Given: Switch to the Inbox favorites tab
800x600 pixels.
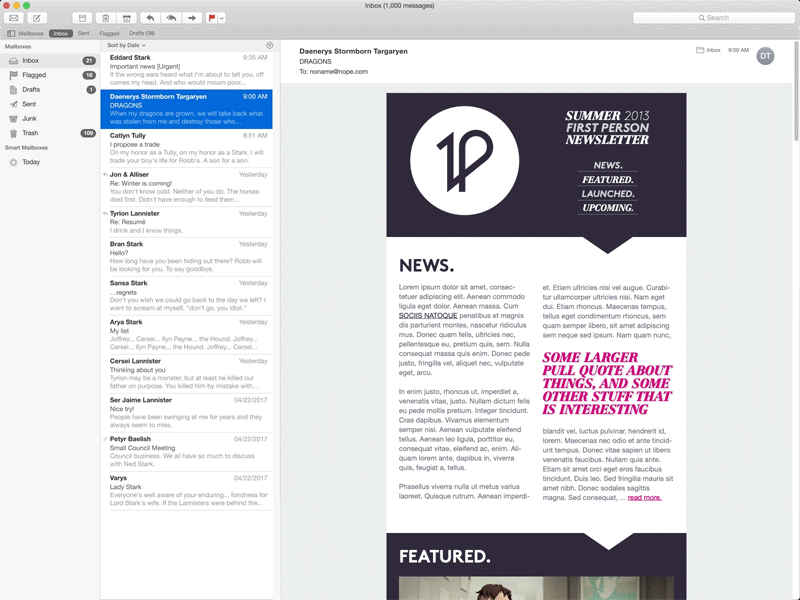Looking at the screenshot, I should click(x=61, y=33).
